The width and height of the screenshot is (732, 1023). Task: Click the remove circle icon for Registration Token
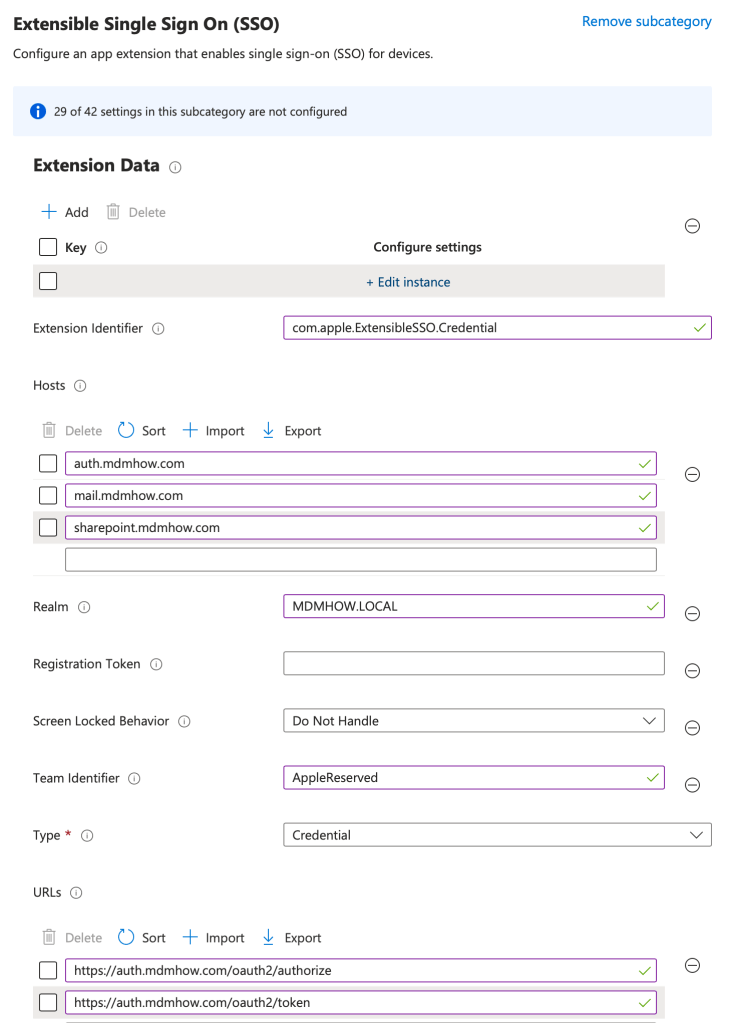691,671
